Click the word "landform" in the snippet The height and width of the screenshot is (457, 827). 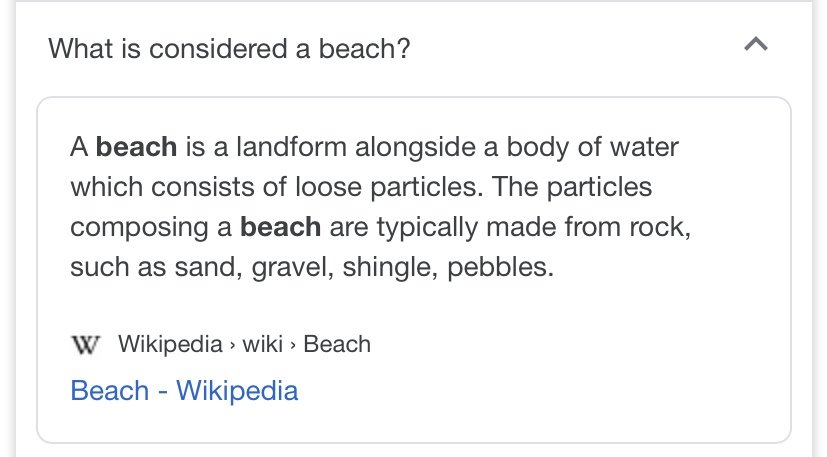pos(291,147)
